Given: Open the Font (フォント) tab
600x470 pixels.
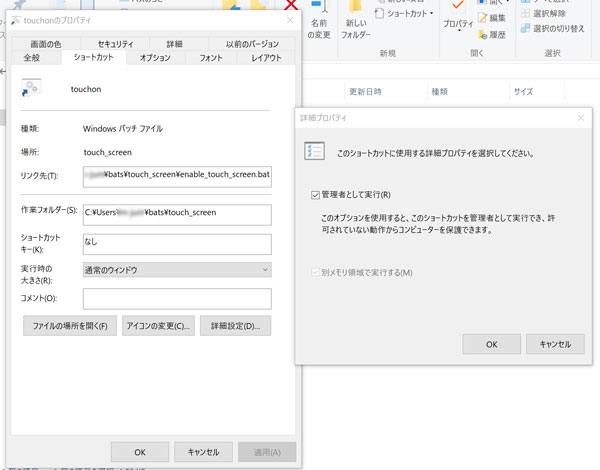Looking at the screenshot, I should [211, 59].
